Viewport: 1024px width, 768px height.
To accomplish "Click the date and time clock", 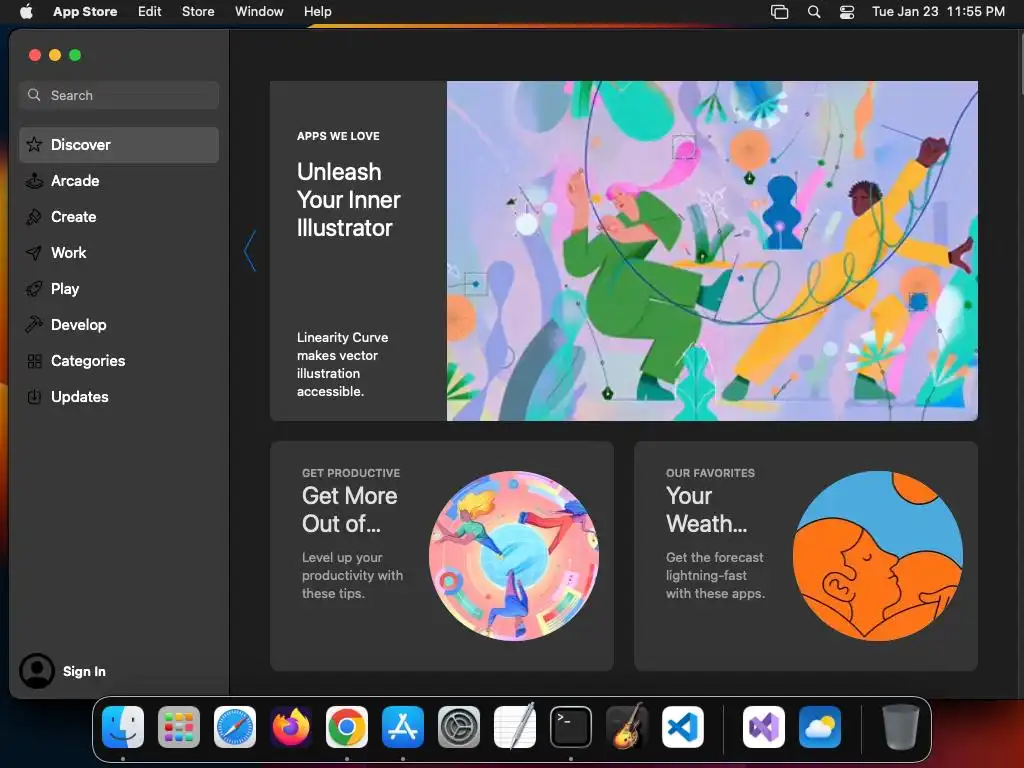I will coord(938,12).
